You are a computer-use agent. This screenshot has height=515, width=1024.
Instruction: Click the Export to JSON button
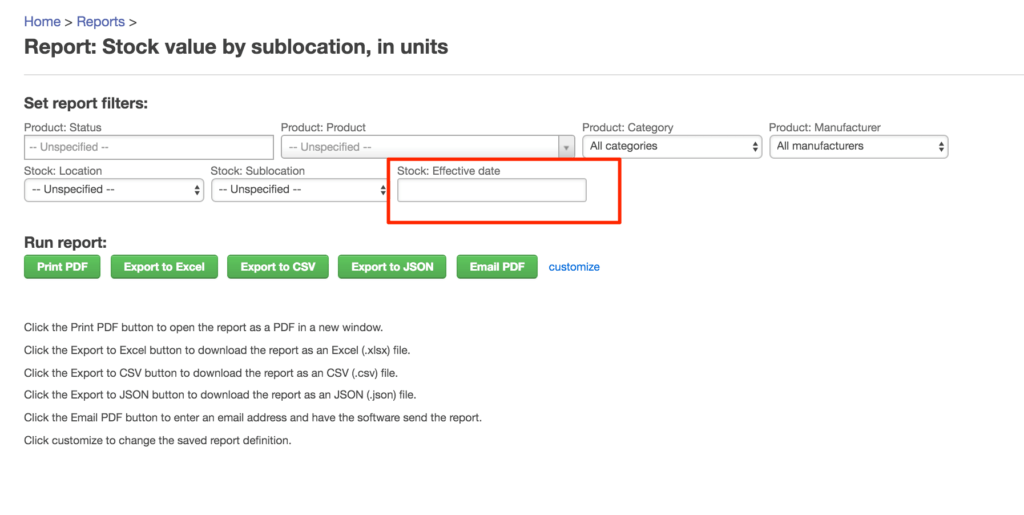pyautogui.click(x=392, y=267)
